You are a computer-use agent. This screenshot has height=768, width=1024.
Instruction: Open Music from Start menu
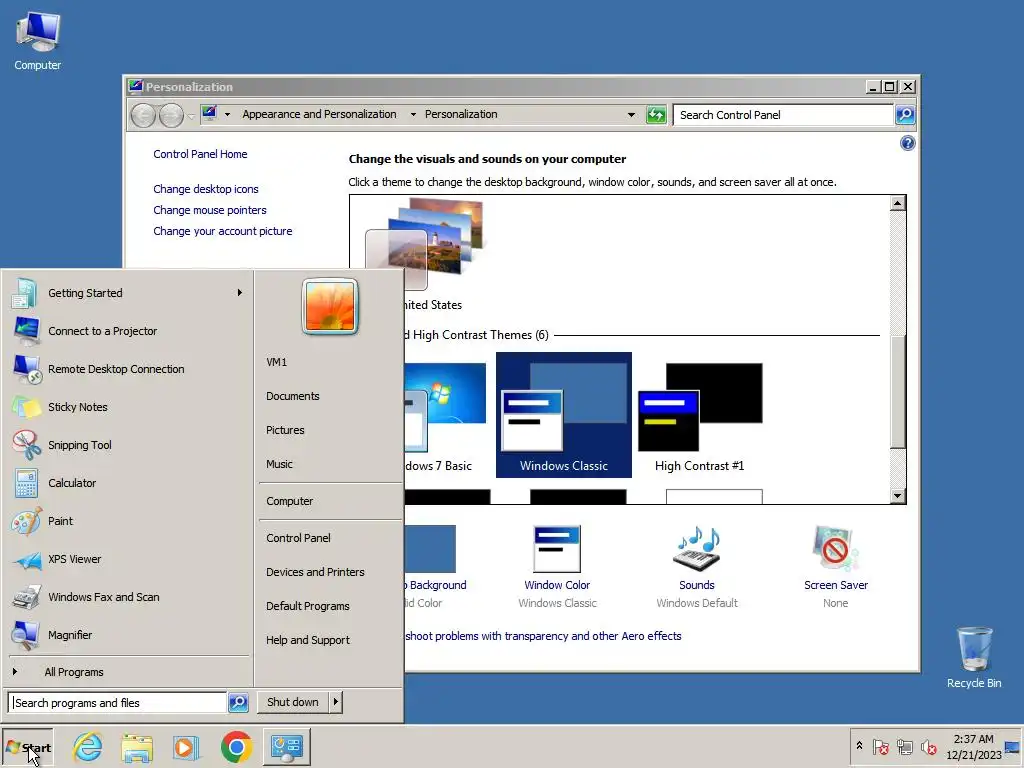280,464
